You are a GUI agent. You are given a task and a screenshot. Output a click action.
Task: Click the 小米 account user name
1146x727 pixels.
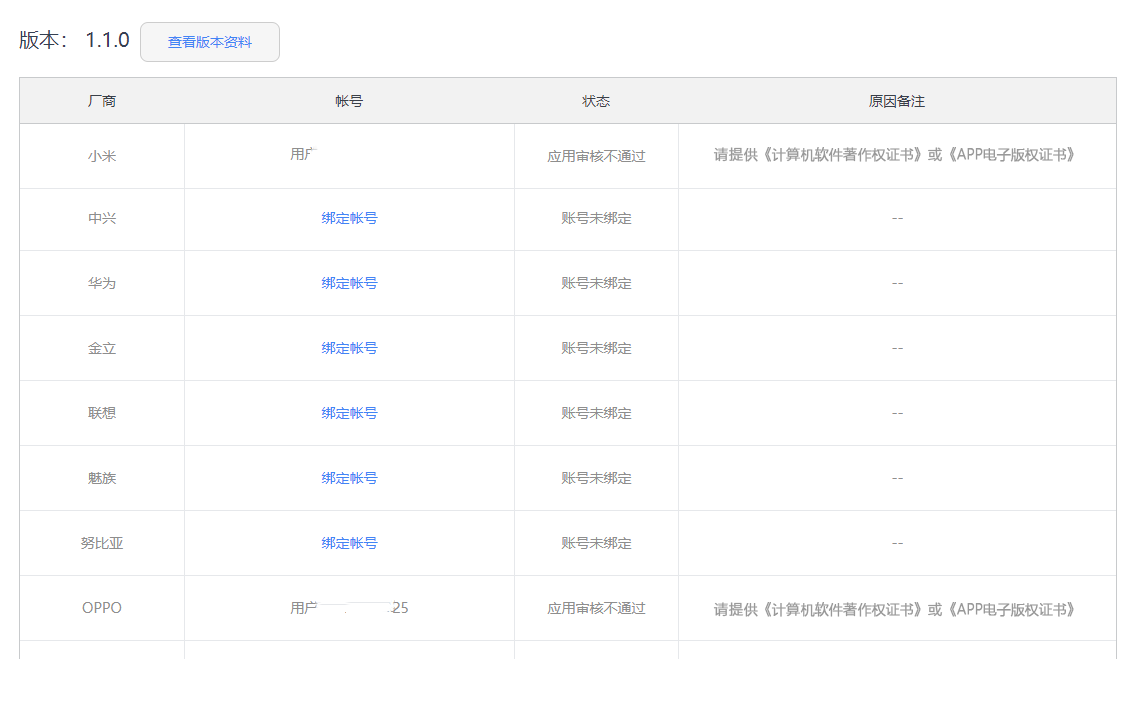[303, 154]
